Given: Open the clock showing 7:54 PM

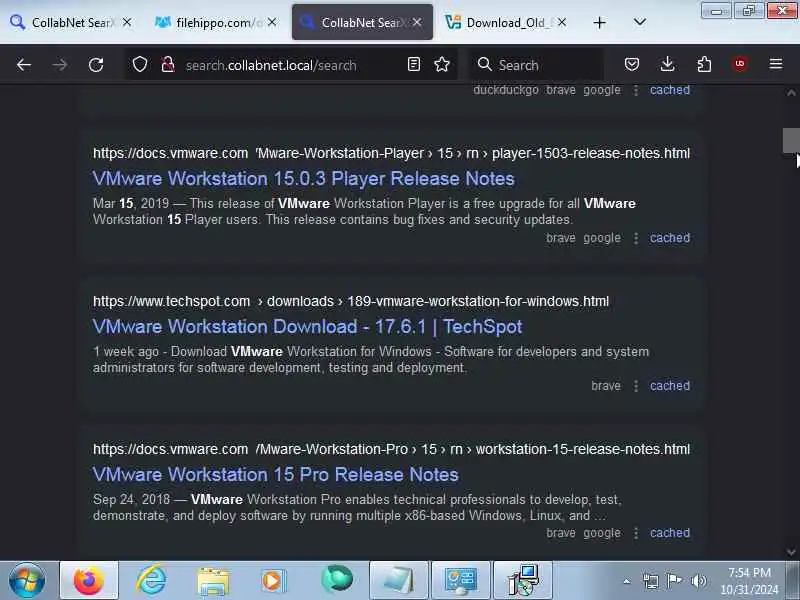Looking at the screenshot, I should tap(749, 581).
